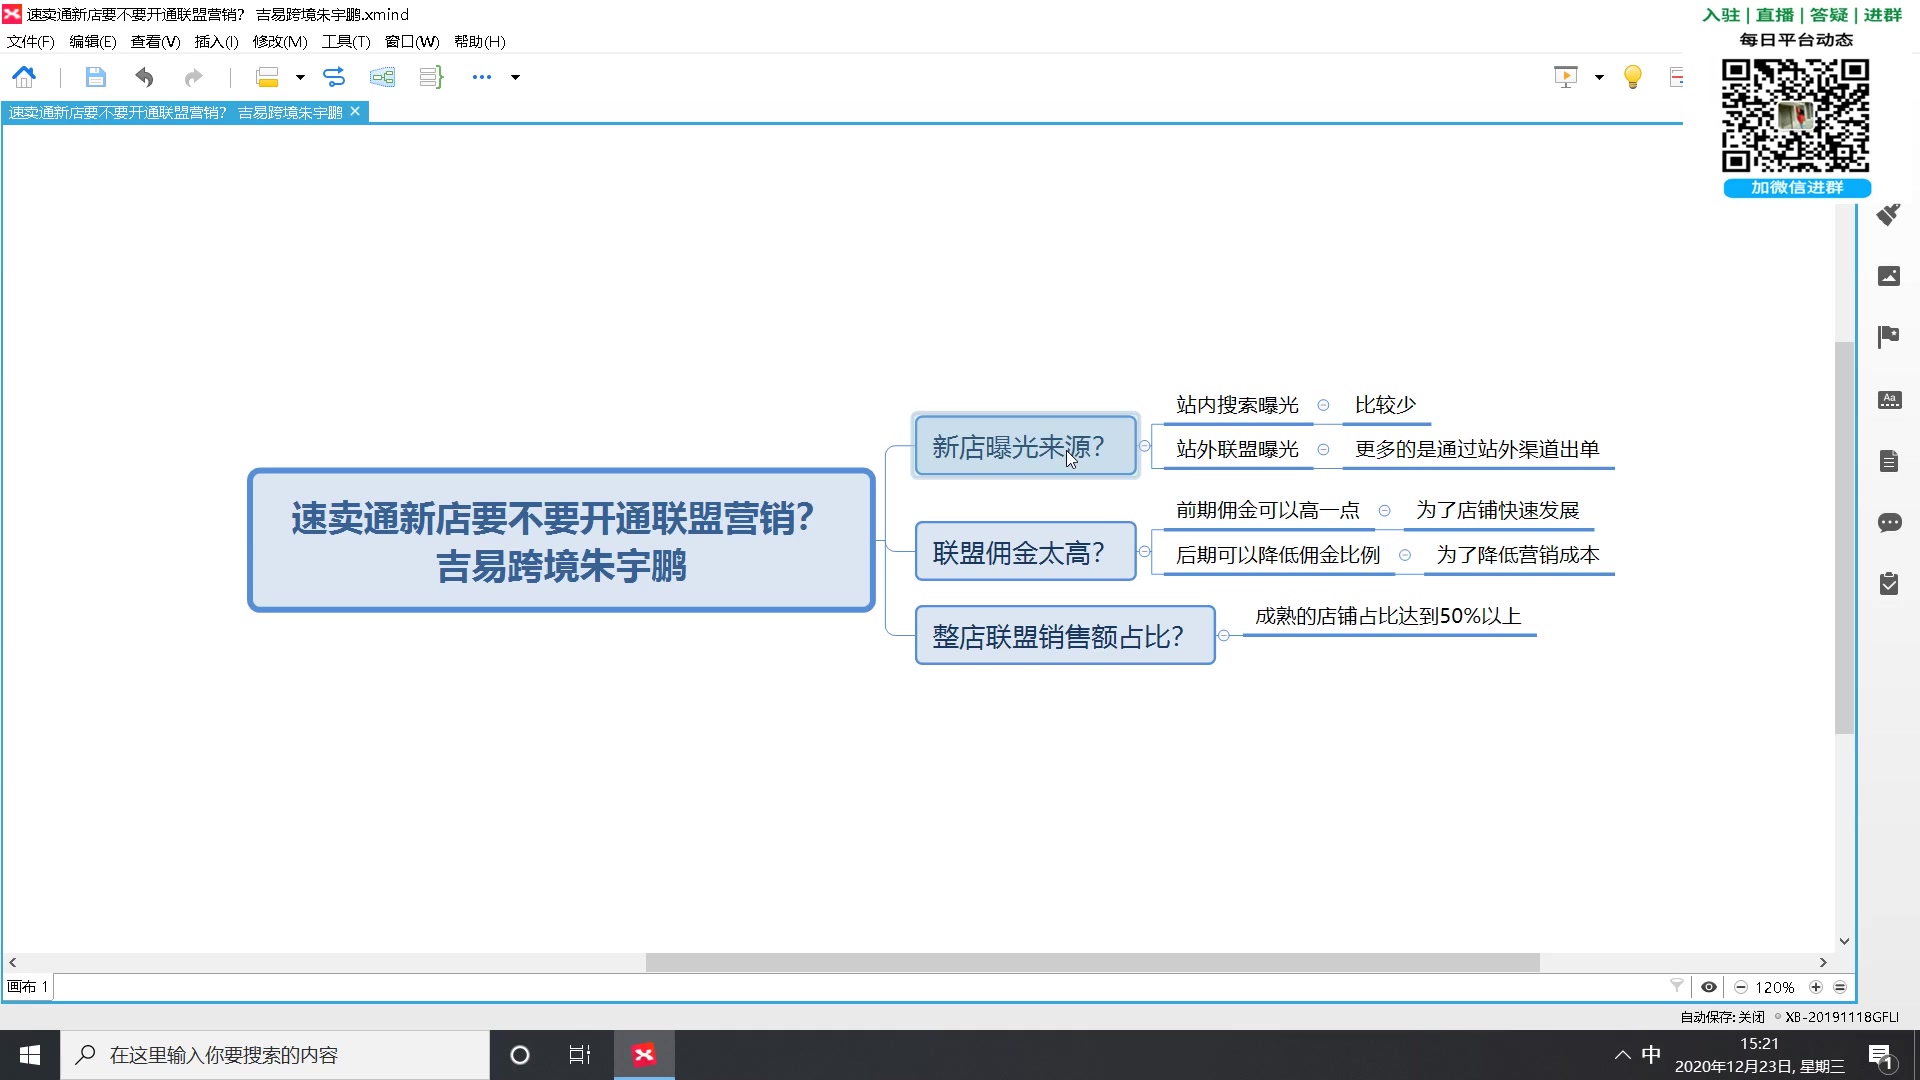
Task: Open the 文件(F) menu
Action: (31, 41)
